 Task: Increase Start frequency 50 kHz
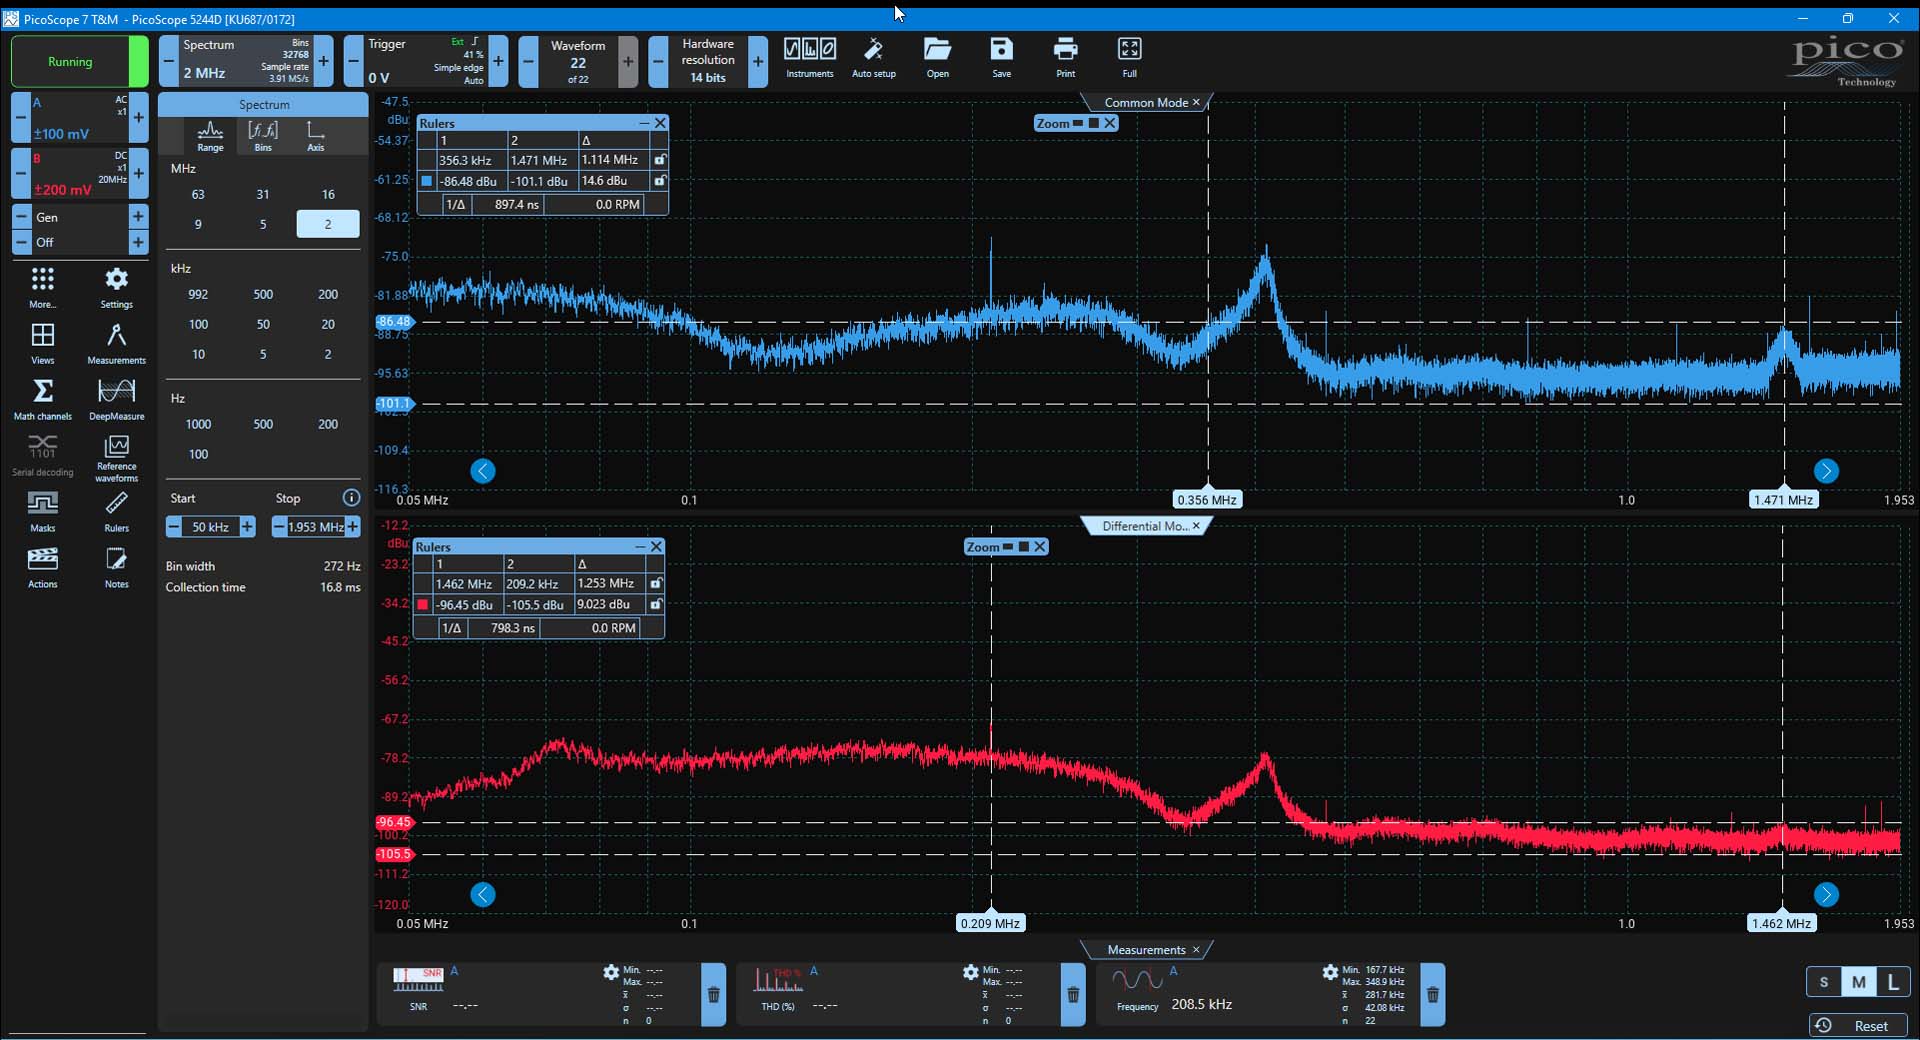(247, 527)
